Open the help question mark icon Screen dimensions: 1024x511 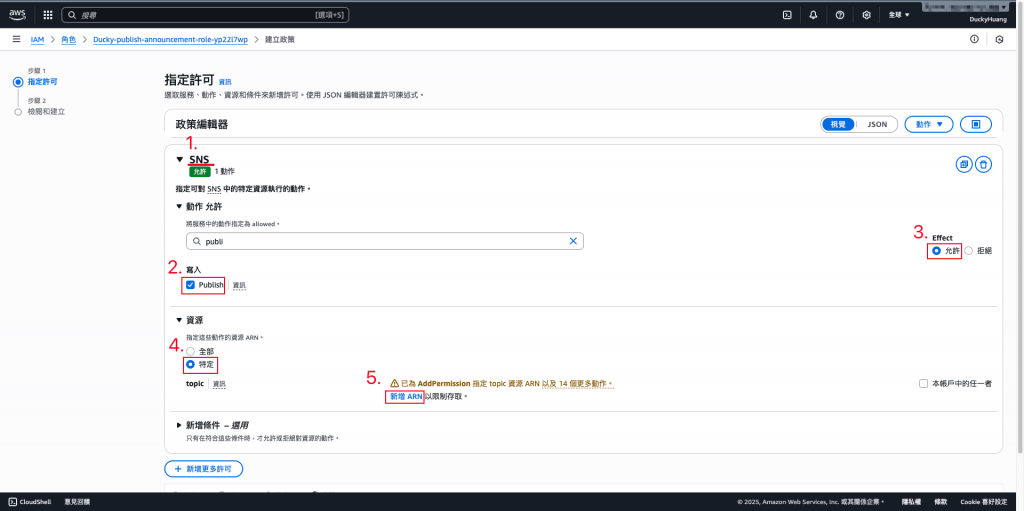[840, 14]
